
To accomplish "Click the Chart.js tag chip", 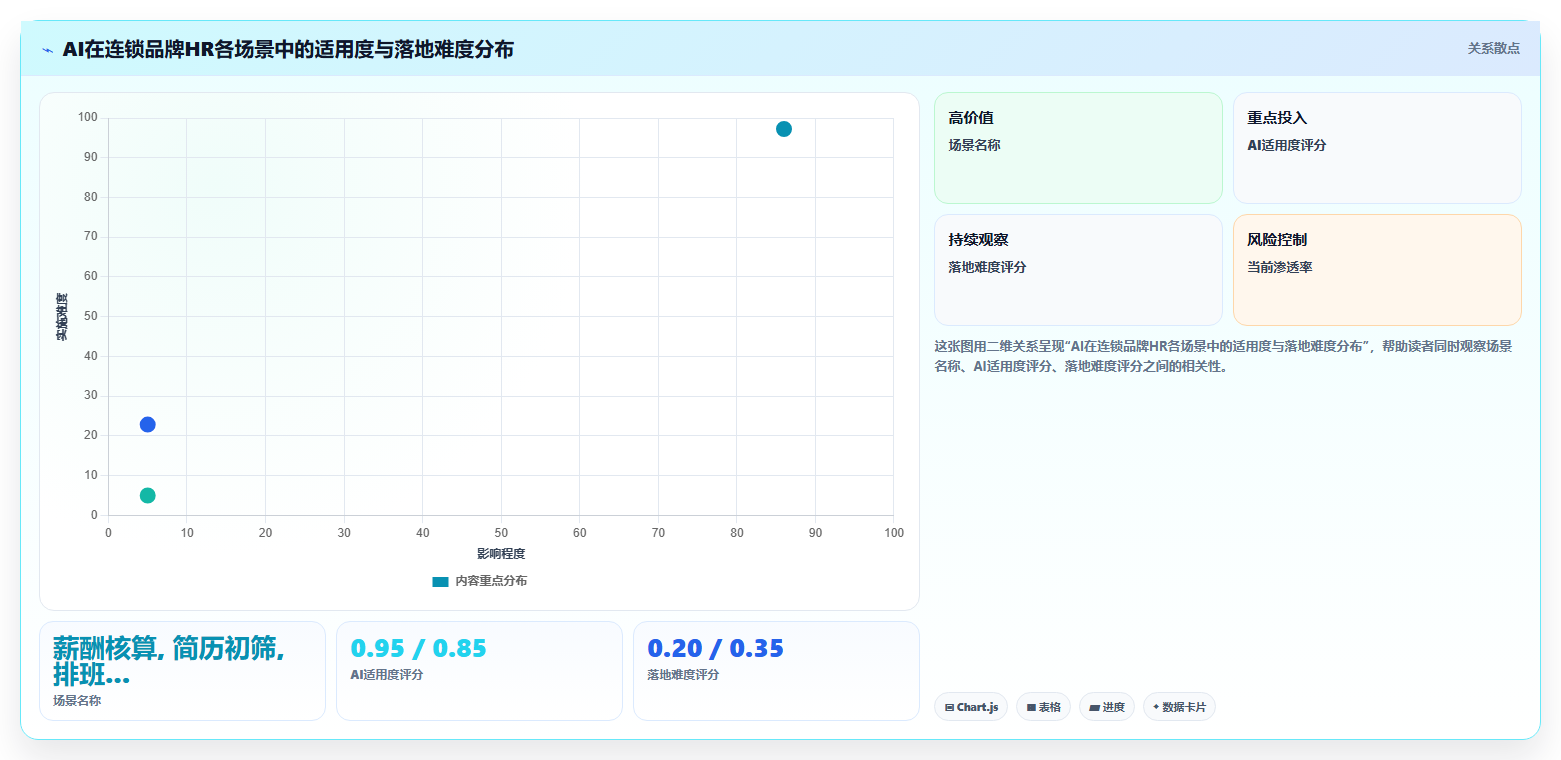I will [x=971, y=707].
